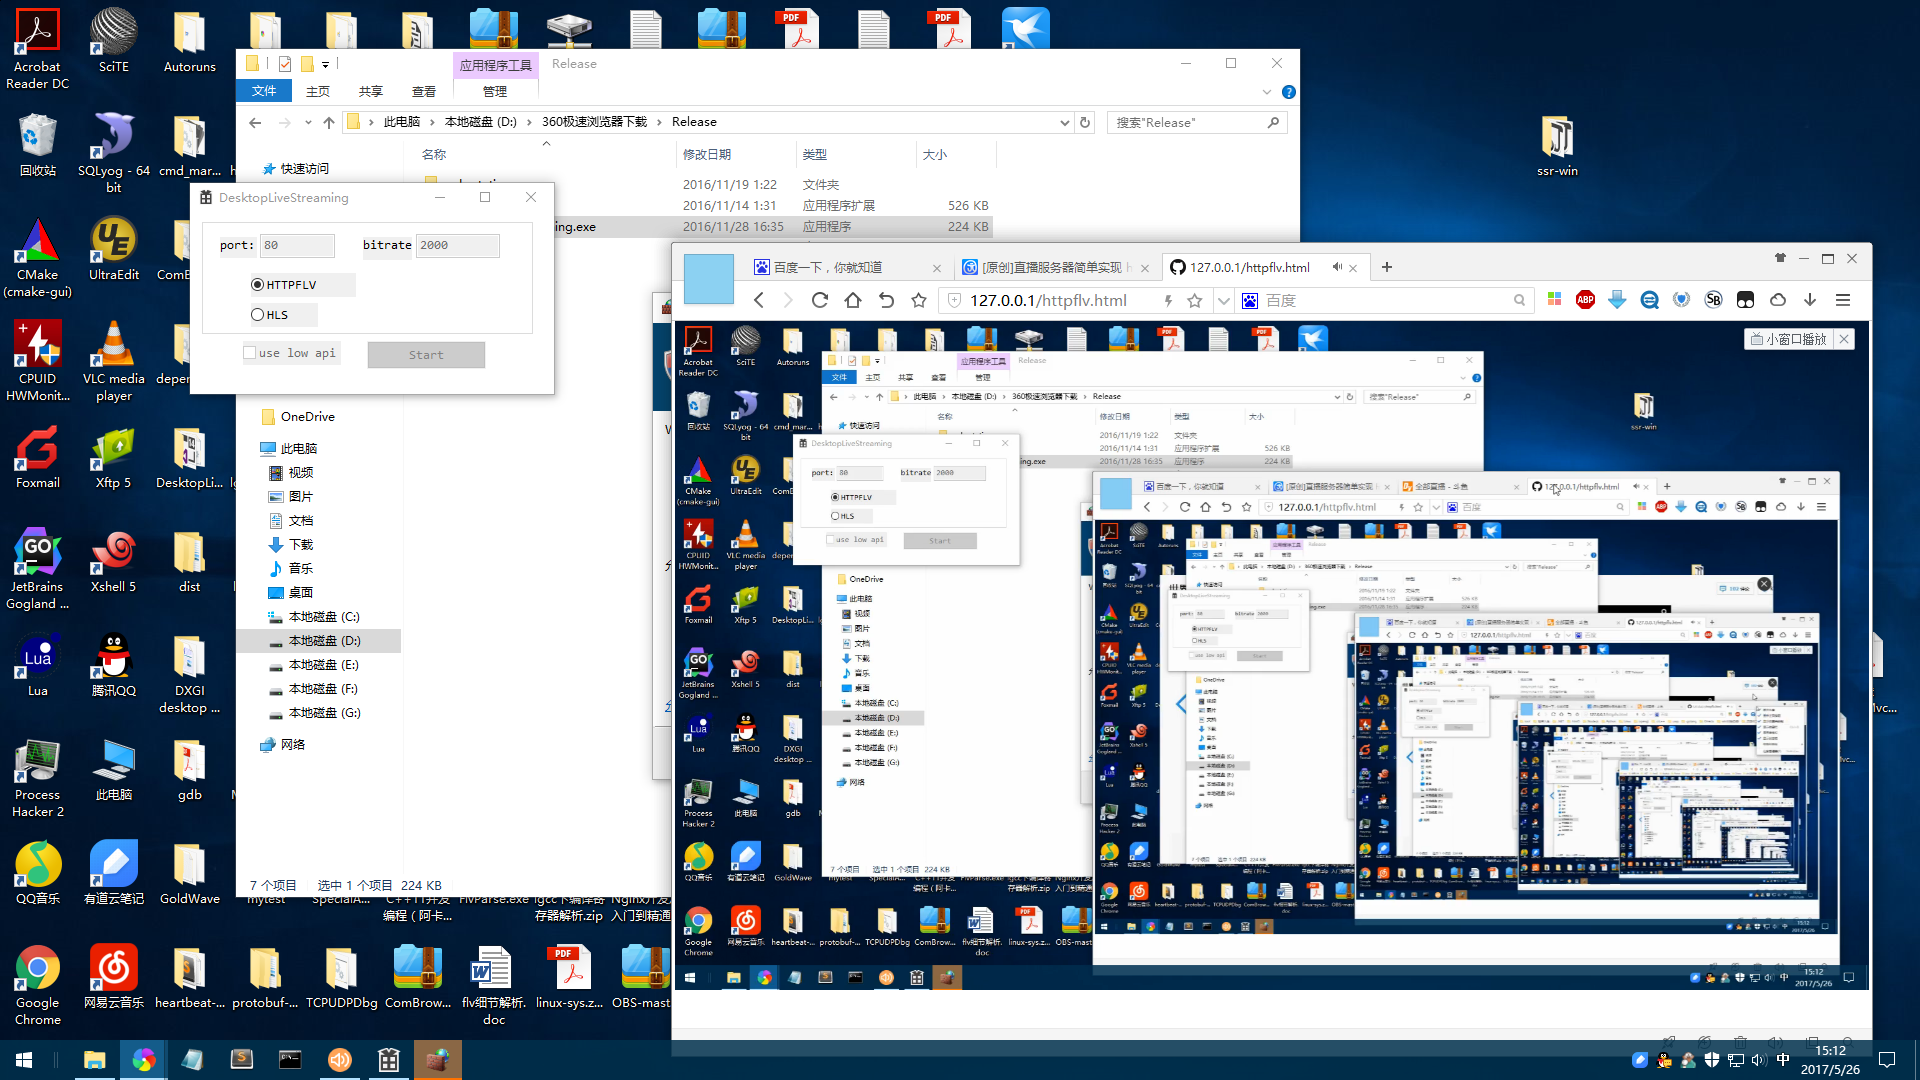
Task: Select 本地磁盘 (E:) in navigation tree
Action: [323, 665]
